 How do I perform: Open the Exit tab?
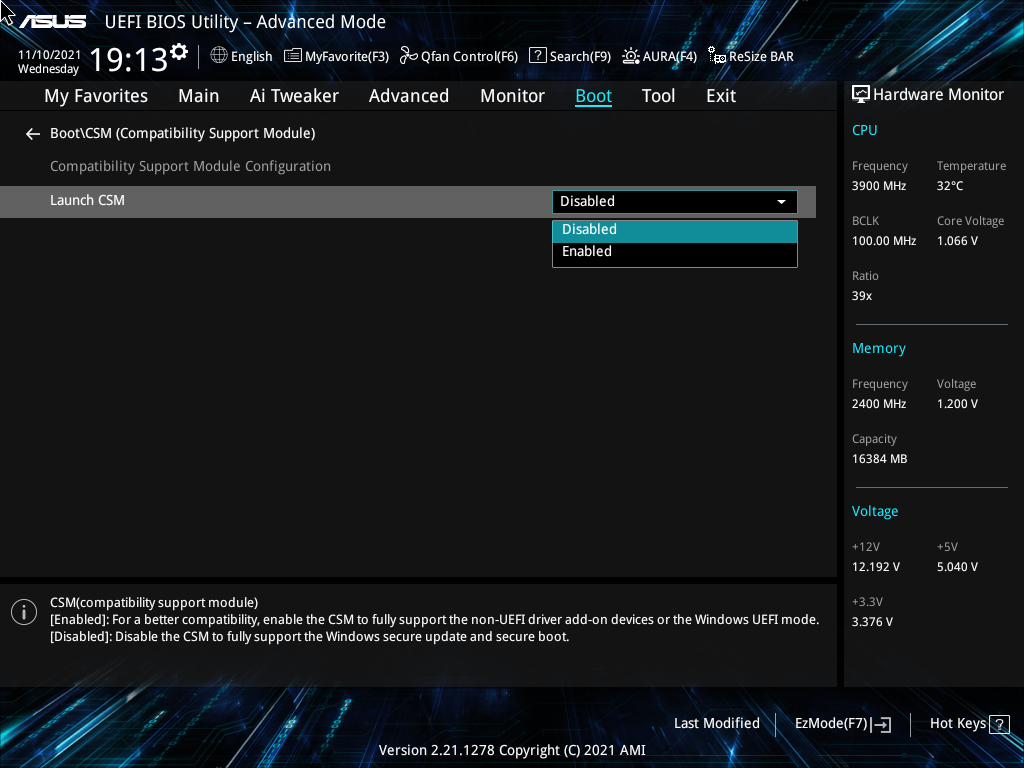tap(721, 96)
